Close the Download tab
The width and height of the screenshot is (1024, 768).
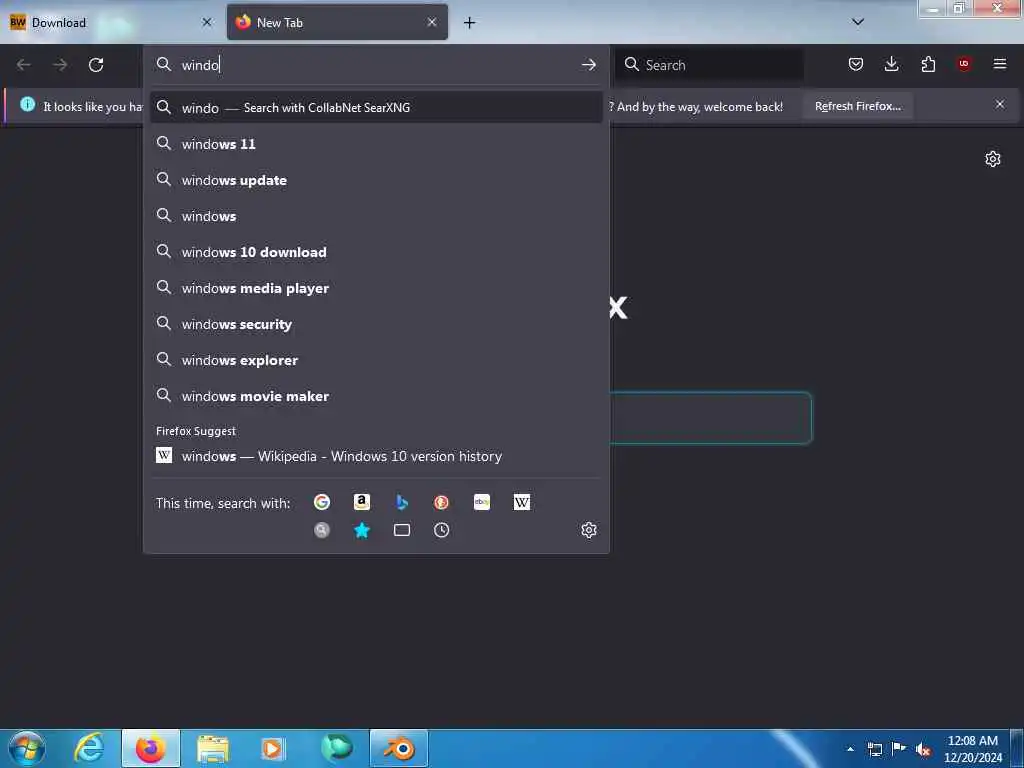click(206, 22)
